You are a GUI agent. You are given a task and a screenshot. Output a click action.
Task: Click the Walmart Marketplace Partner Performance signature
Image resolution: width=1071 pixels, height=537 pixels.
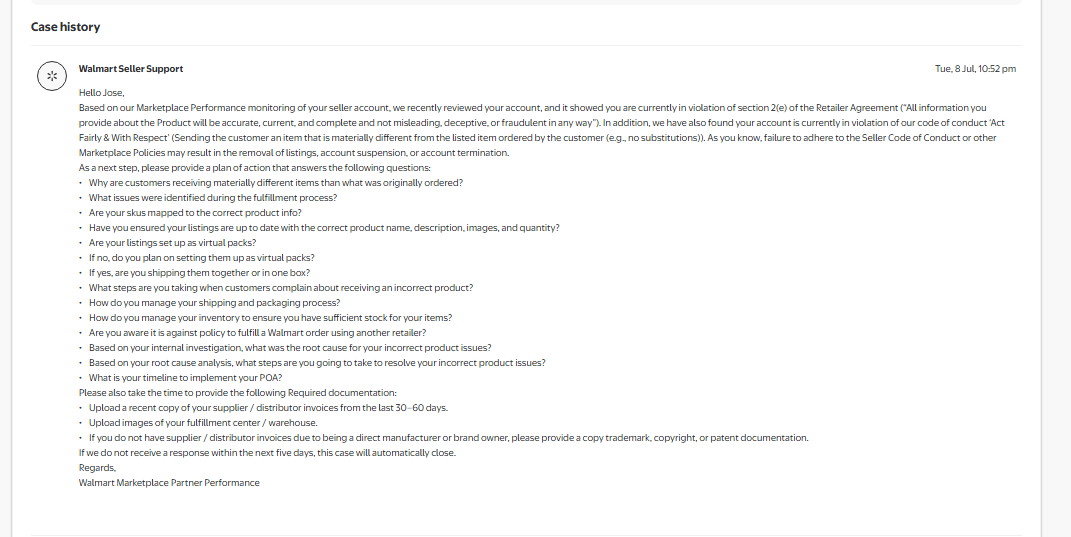[x=169, y=483]
